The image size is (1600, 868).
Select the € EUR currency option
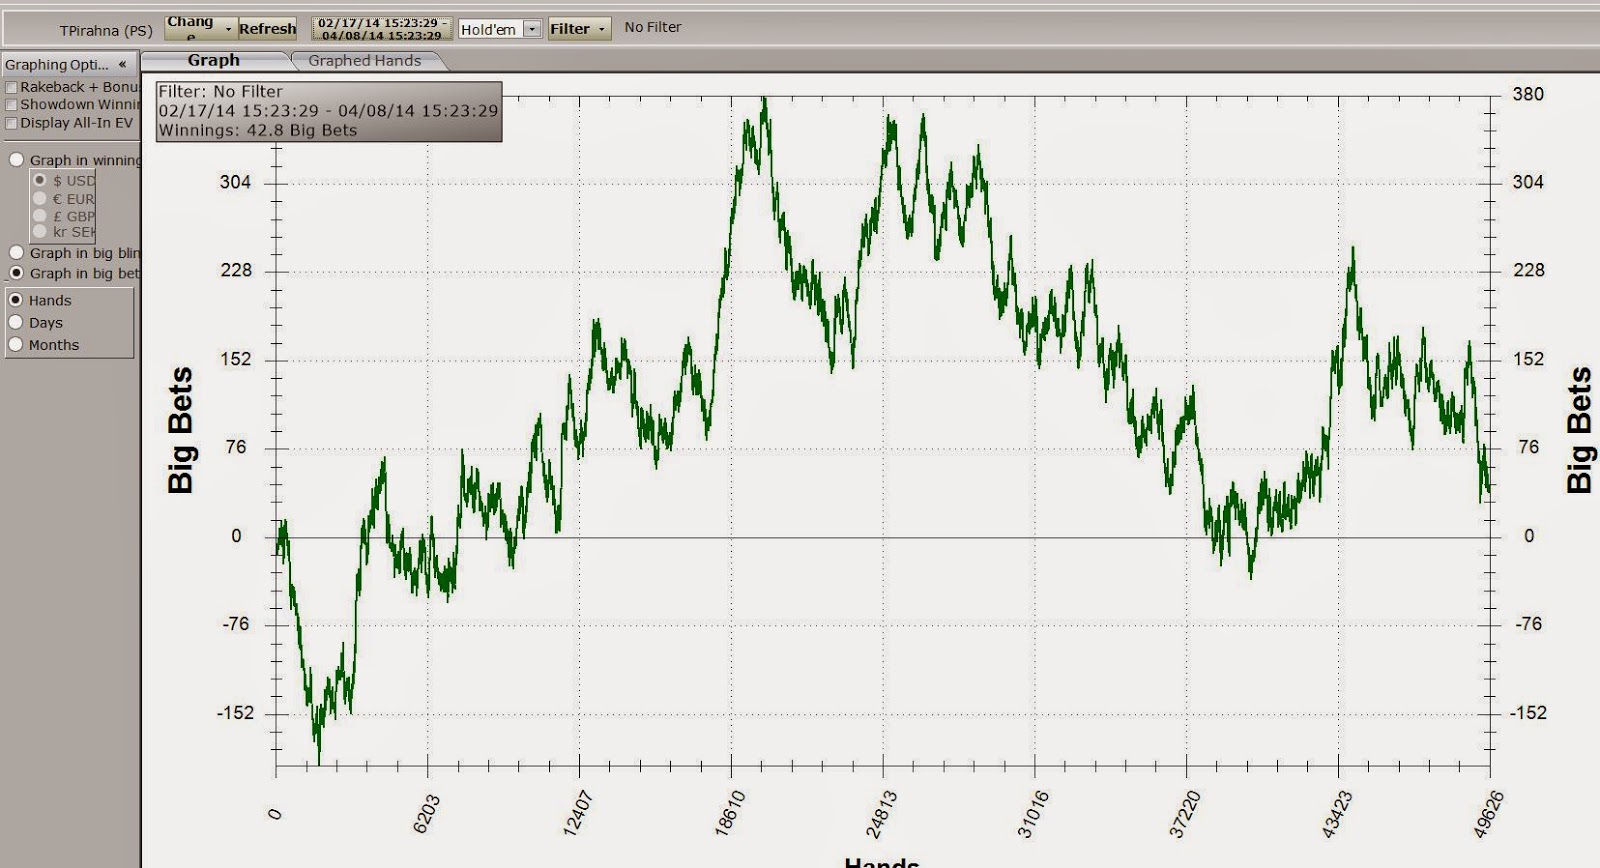(40, 198)
